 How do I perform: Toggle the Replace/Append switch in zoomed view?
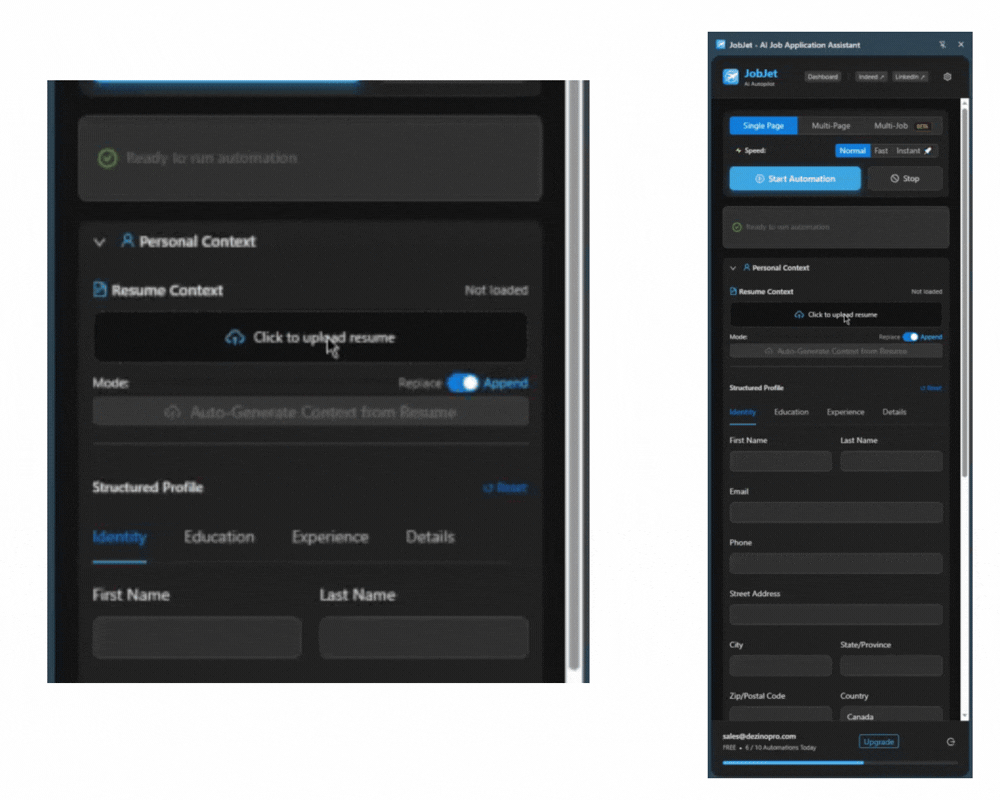point(463,383)
